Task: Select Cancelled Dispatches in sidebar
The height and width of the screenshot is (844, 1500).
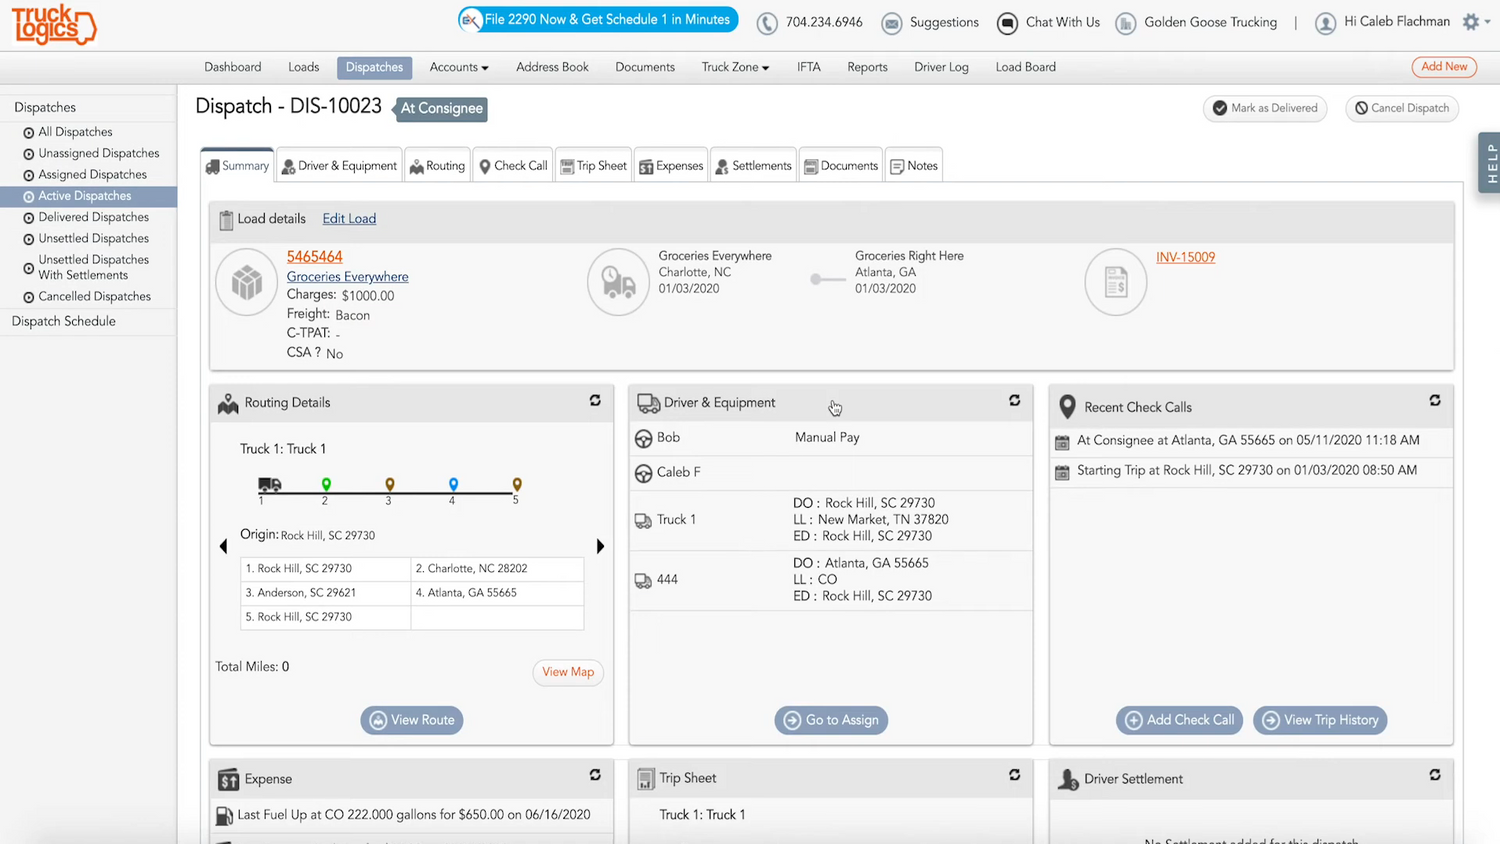Action: pos(94,296)
